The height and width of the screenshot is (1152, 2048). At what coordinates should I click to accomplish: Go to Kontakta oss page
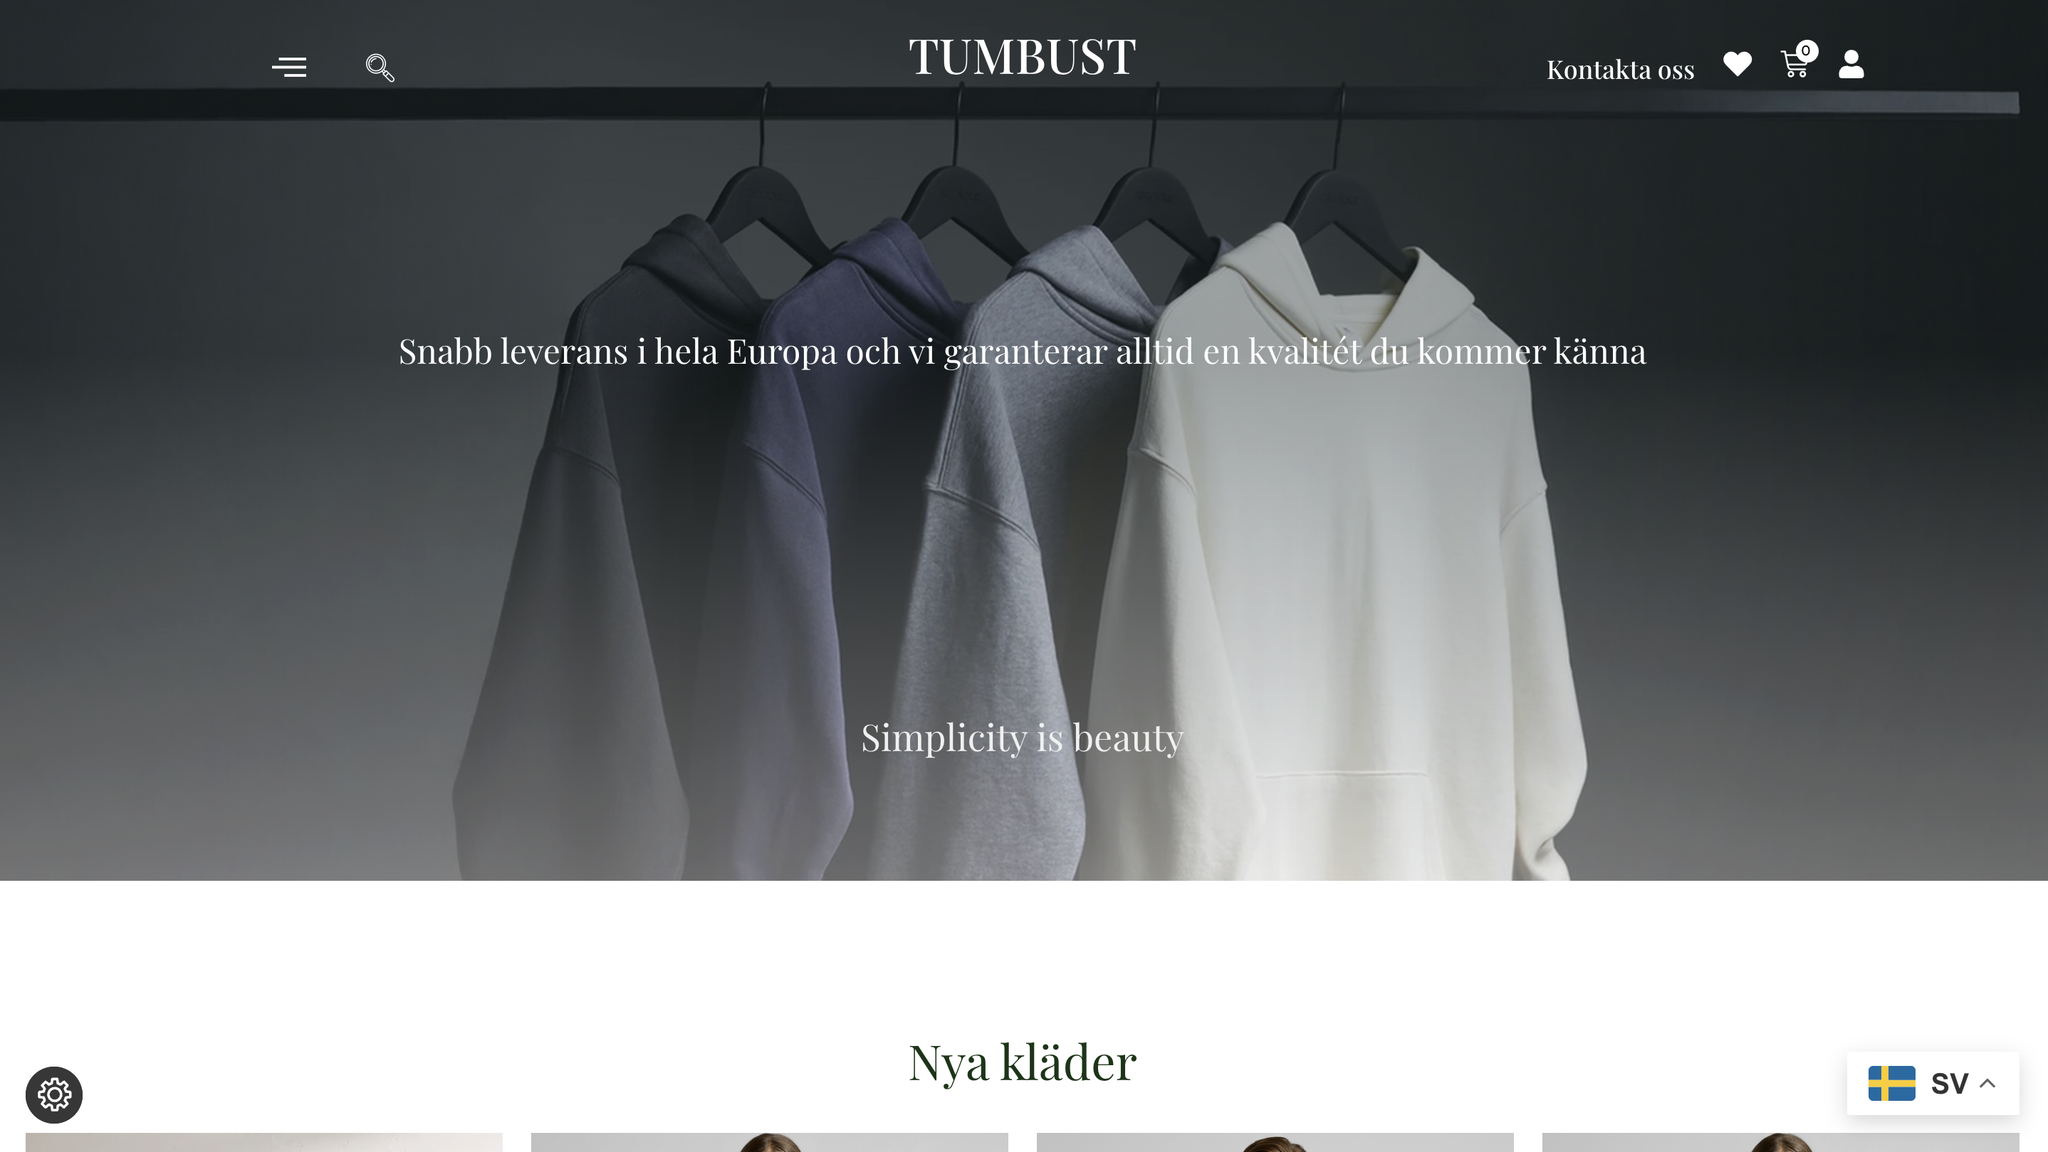[x=1620, y=70]
